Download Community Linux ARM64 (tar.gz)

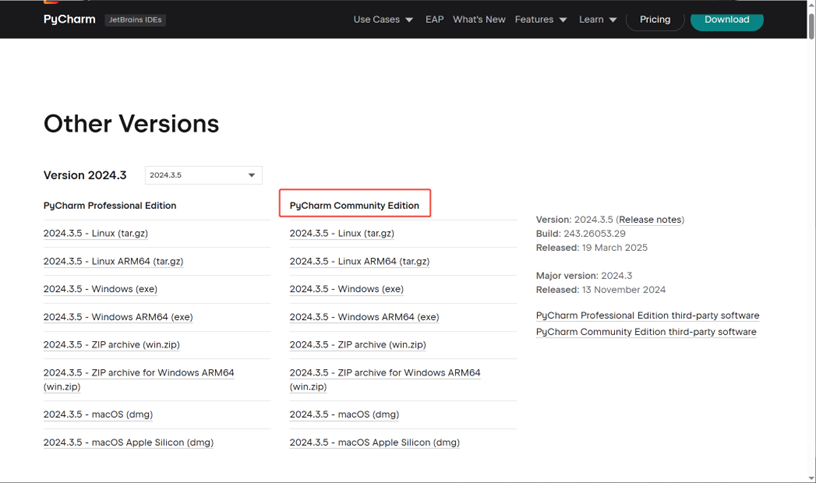pos(359,261)
